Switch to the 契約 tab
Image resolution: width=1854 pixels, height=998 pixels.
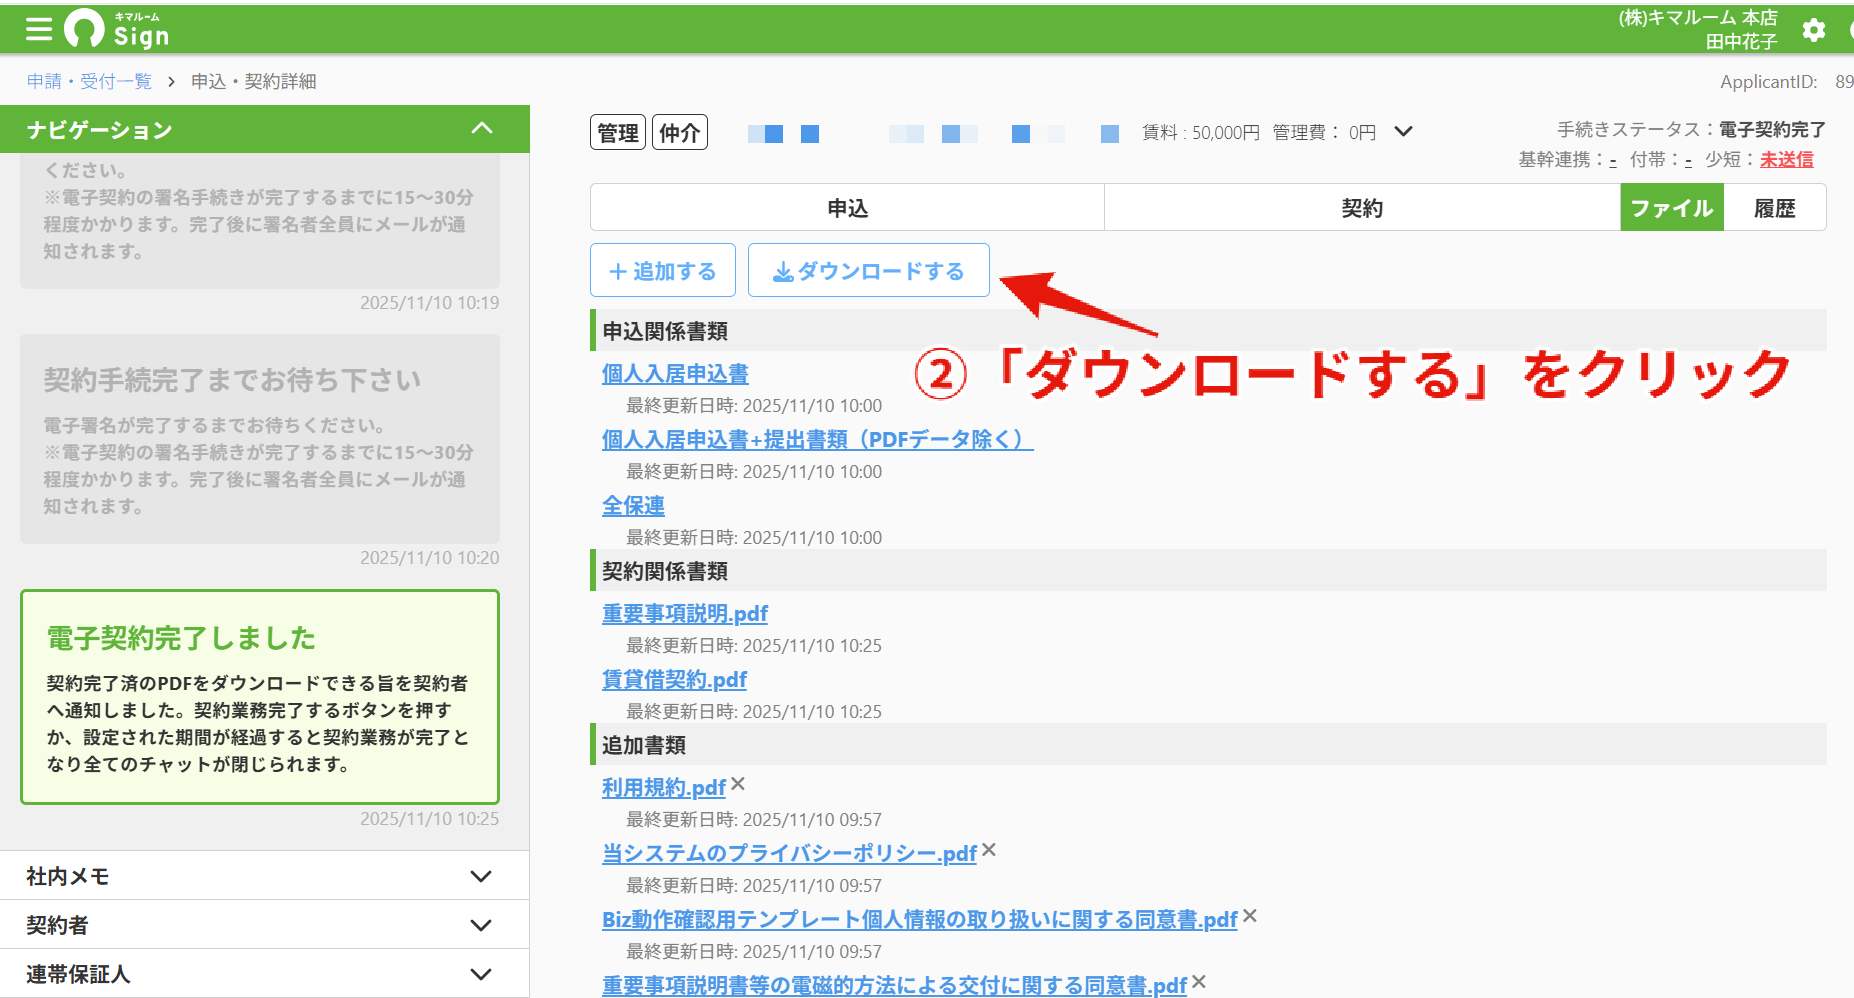[1362, 208]
